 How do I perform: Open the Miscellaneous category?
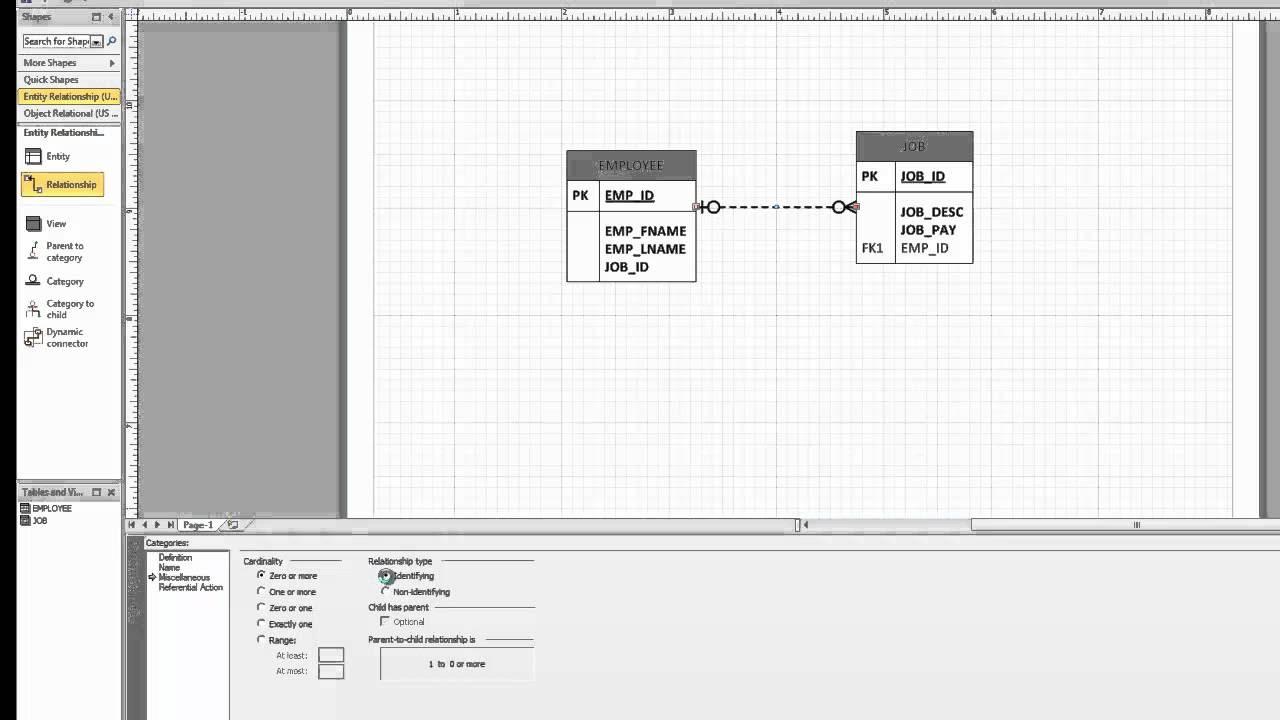pos(184,577)
